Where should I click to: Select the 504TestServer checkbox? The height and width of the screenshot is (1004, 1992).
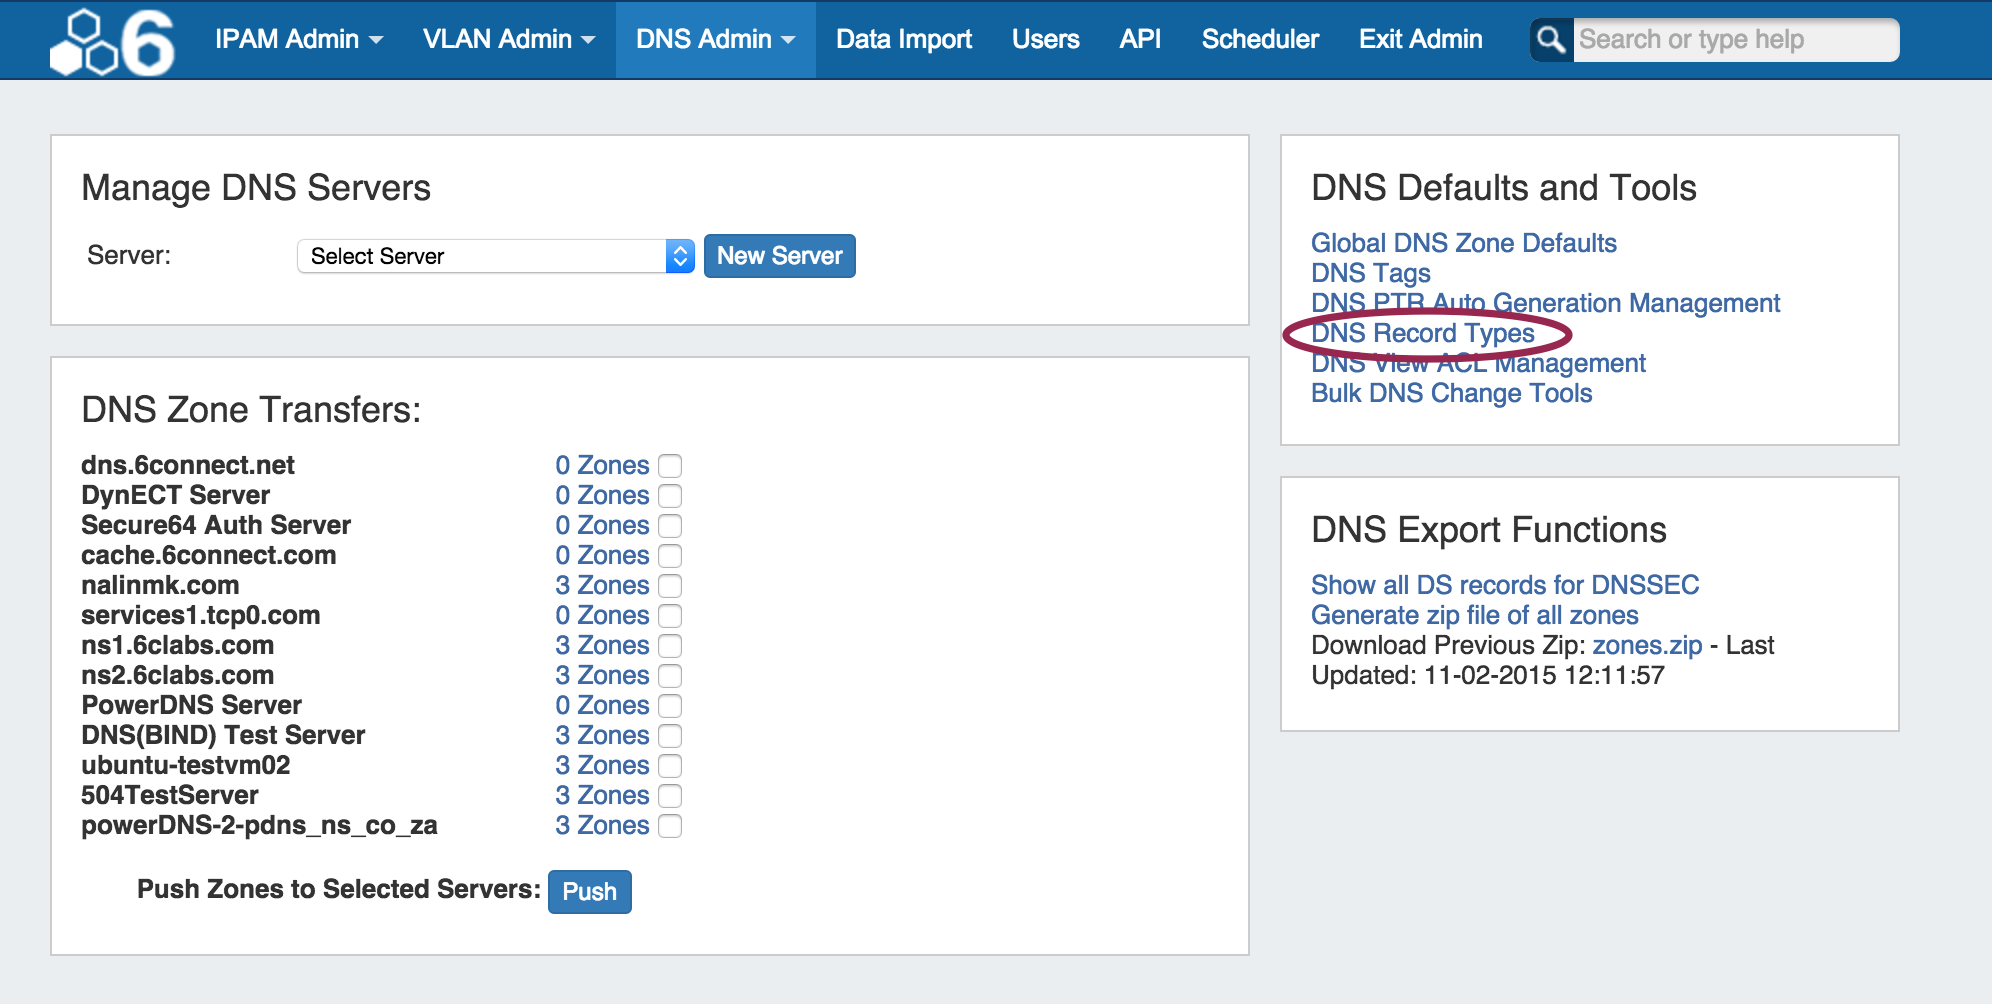pyautogui.click(x=670, y=796)
